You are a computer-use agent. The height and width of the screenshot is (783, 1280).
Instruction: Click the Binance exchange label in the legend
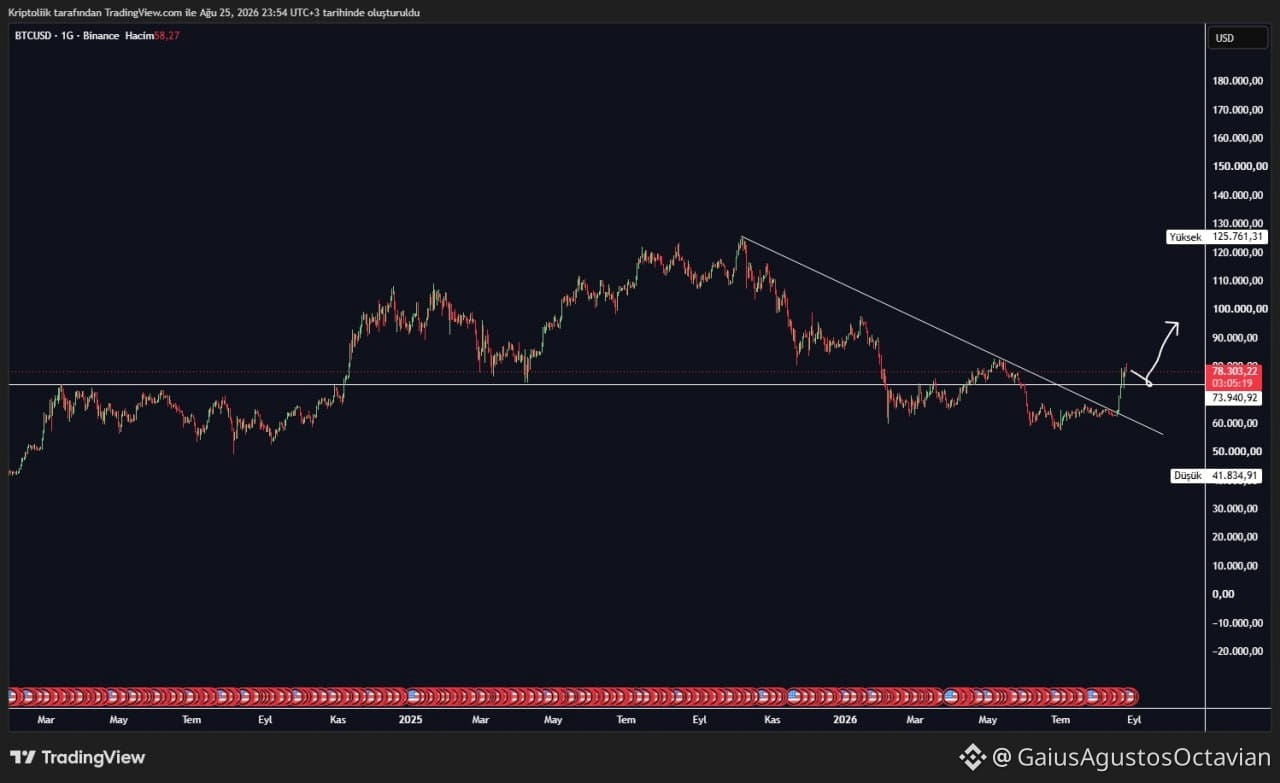pyautogui.click(x=100, y=36)
